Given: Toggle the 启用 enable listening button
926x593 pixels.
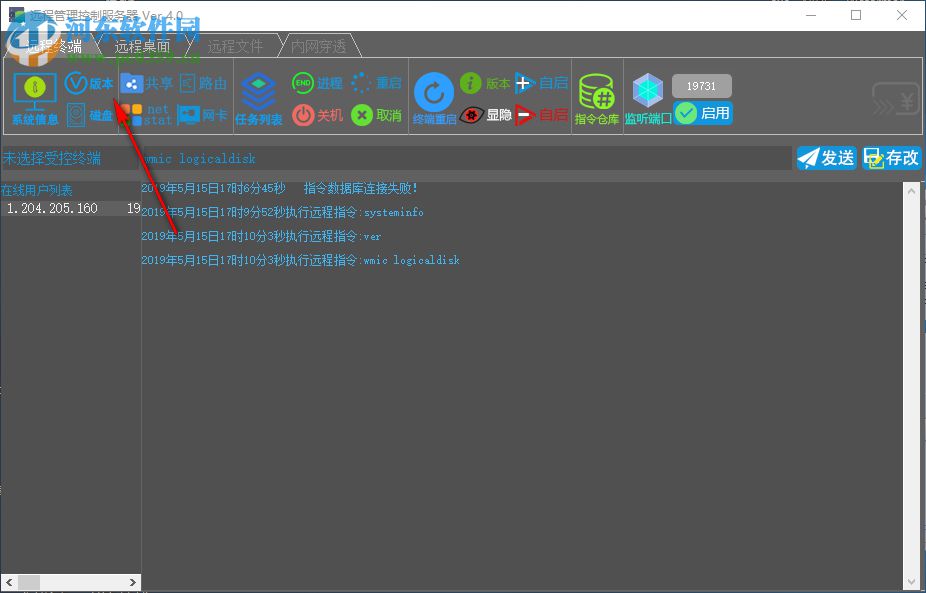Looking at the screenshot, I should click(x=703, y=113).
